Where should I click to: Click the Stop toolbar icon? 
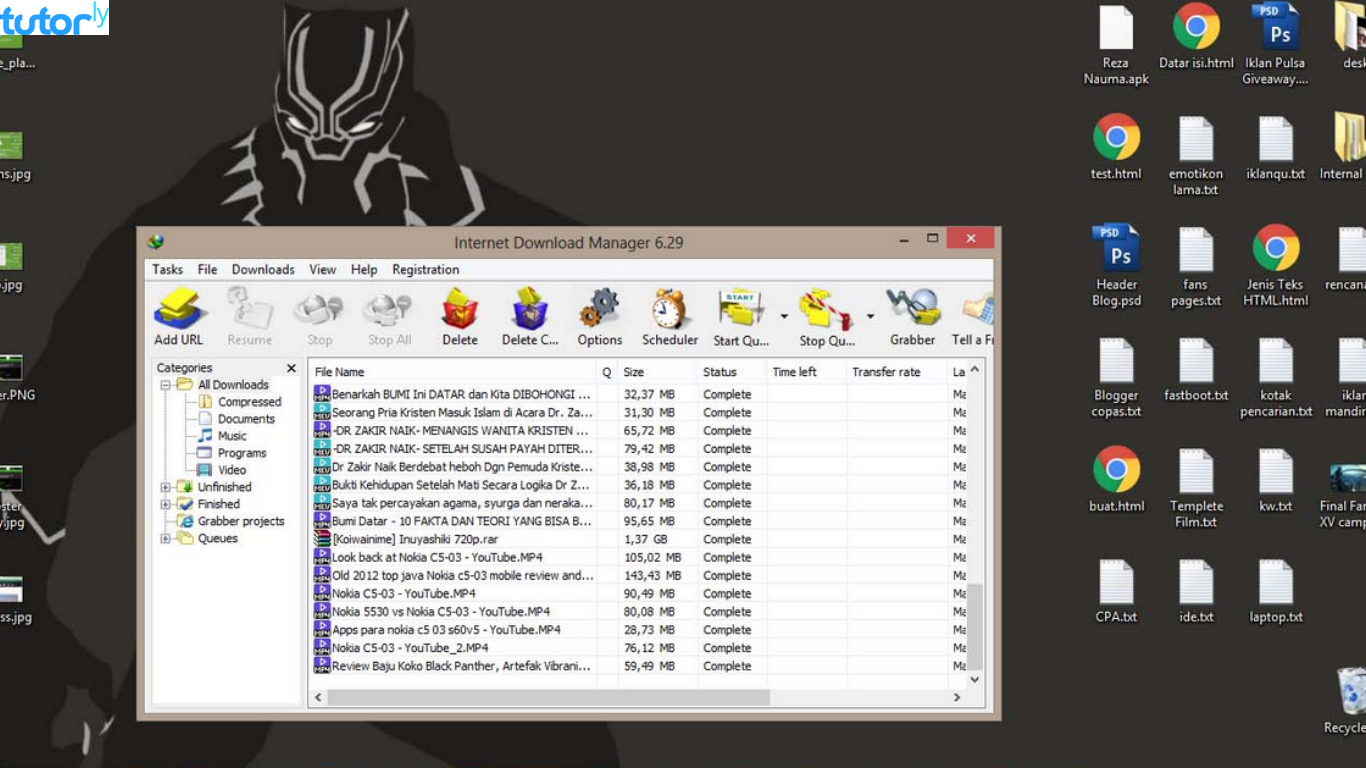tap(319, 317)
